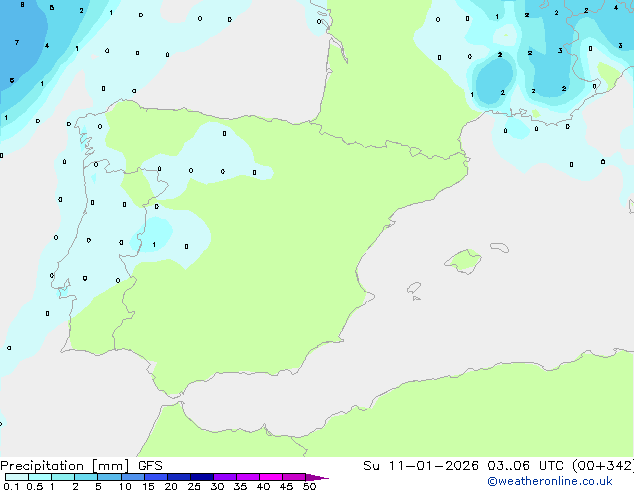Click the 1–2 mm legend color swatch

[63, 477]
